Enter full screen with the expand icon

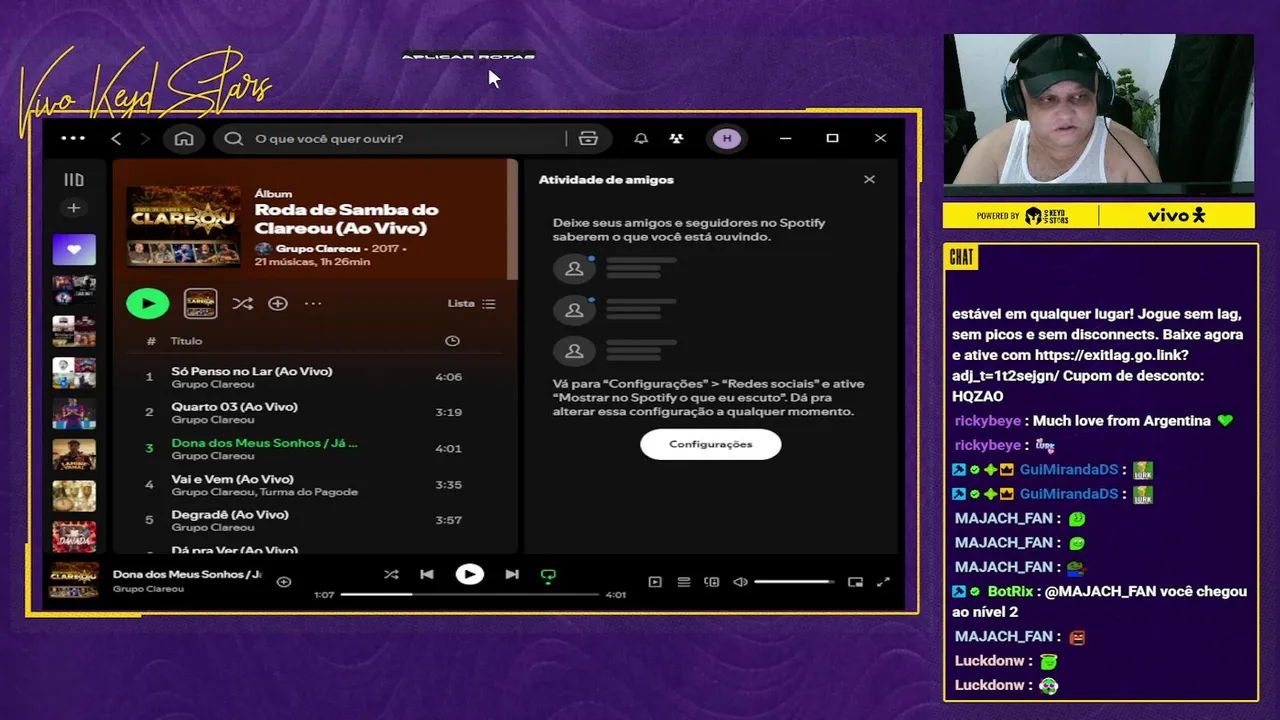(x=883, y=582)
